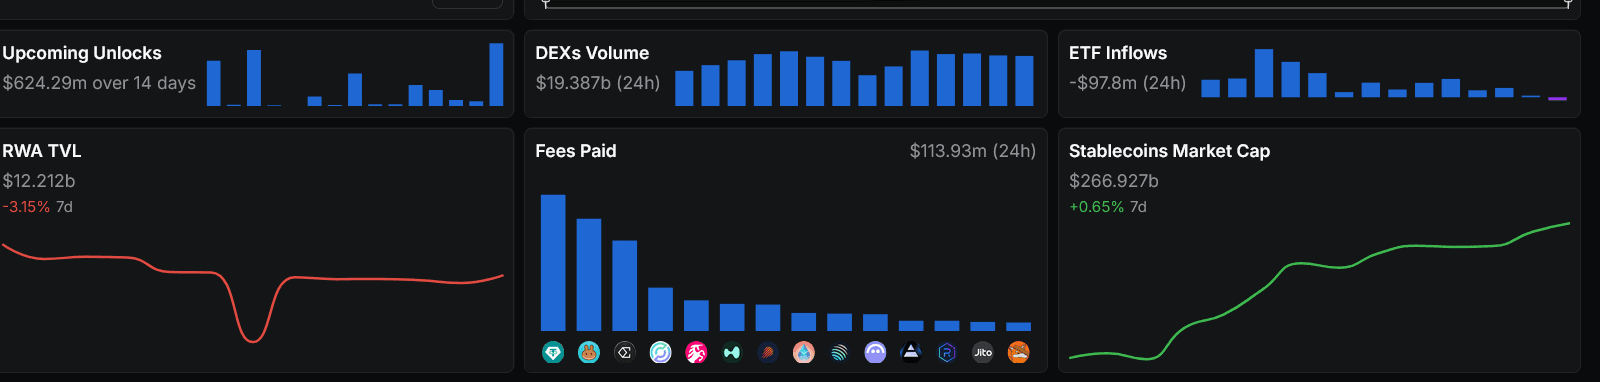Screen dimensions: 1600x382
Task: Open the RWA TVL card title
Action: [42, 151]
